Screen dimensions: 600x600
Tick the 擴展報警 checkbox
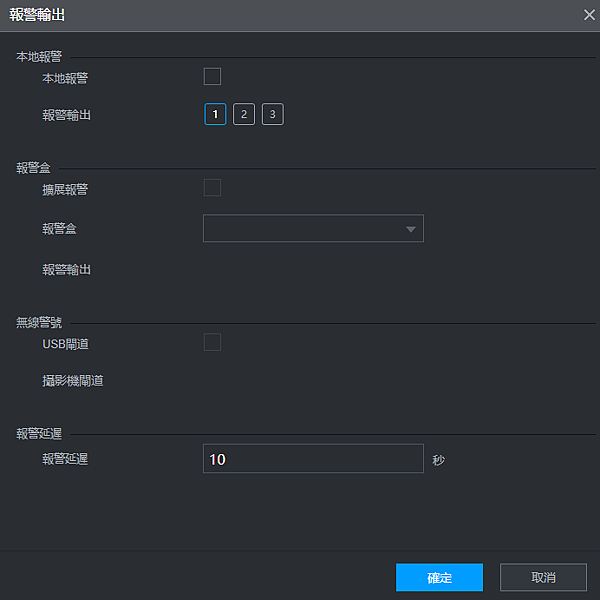point(212,188)
